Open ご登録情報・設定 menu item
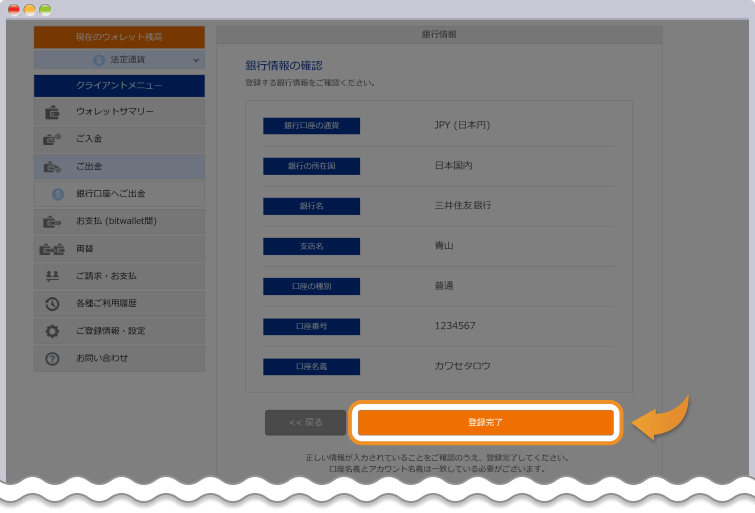 click(x=119, y=331)
